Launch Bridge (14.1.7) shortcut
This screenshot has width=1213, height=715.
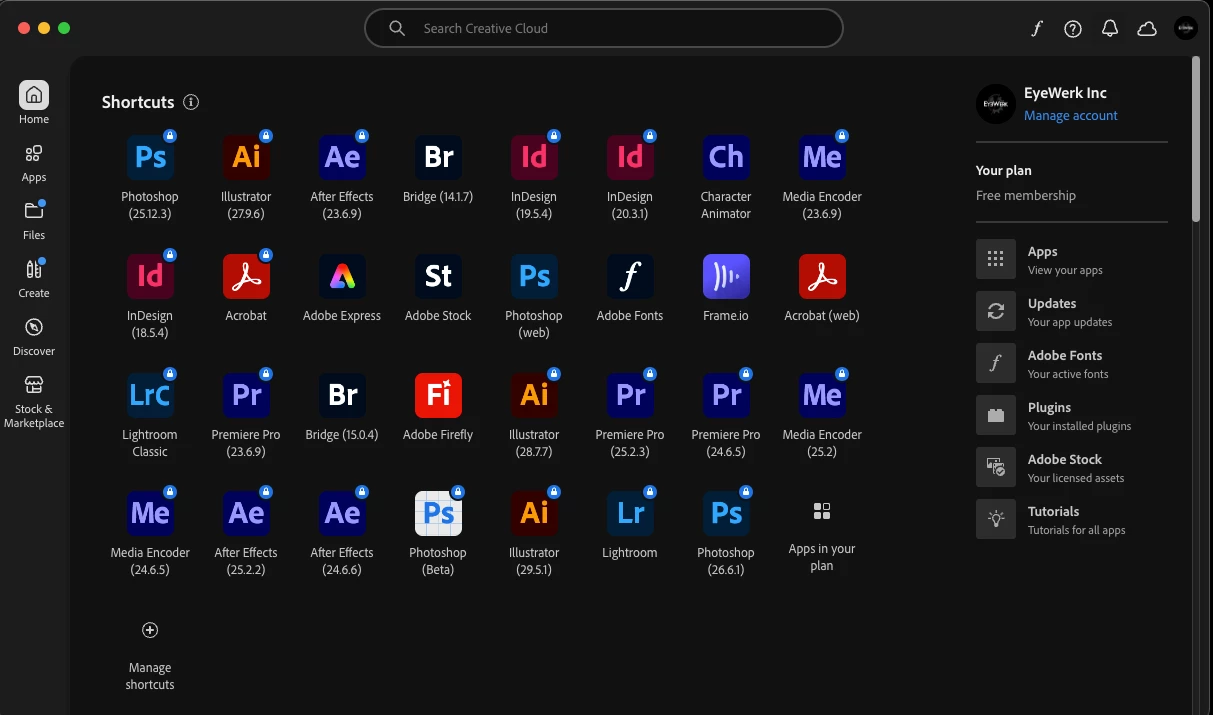pyautogui.click(x=438, y=157)
